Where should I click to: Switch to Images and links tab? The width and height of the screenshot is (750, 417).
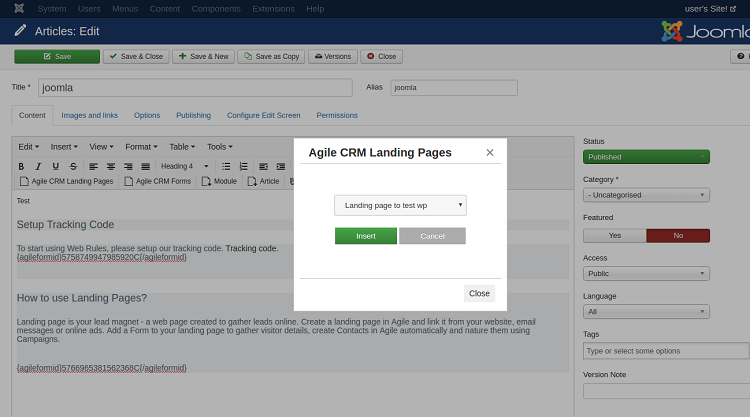pyautogui.click(x=89, y=115)
